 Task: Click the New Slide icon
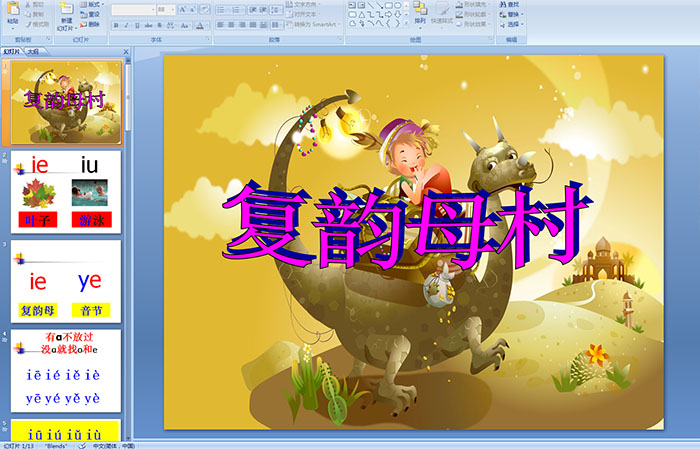[66, 8]
